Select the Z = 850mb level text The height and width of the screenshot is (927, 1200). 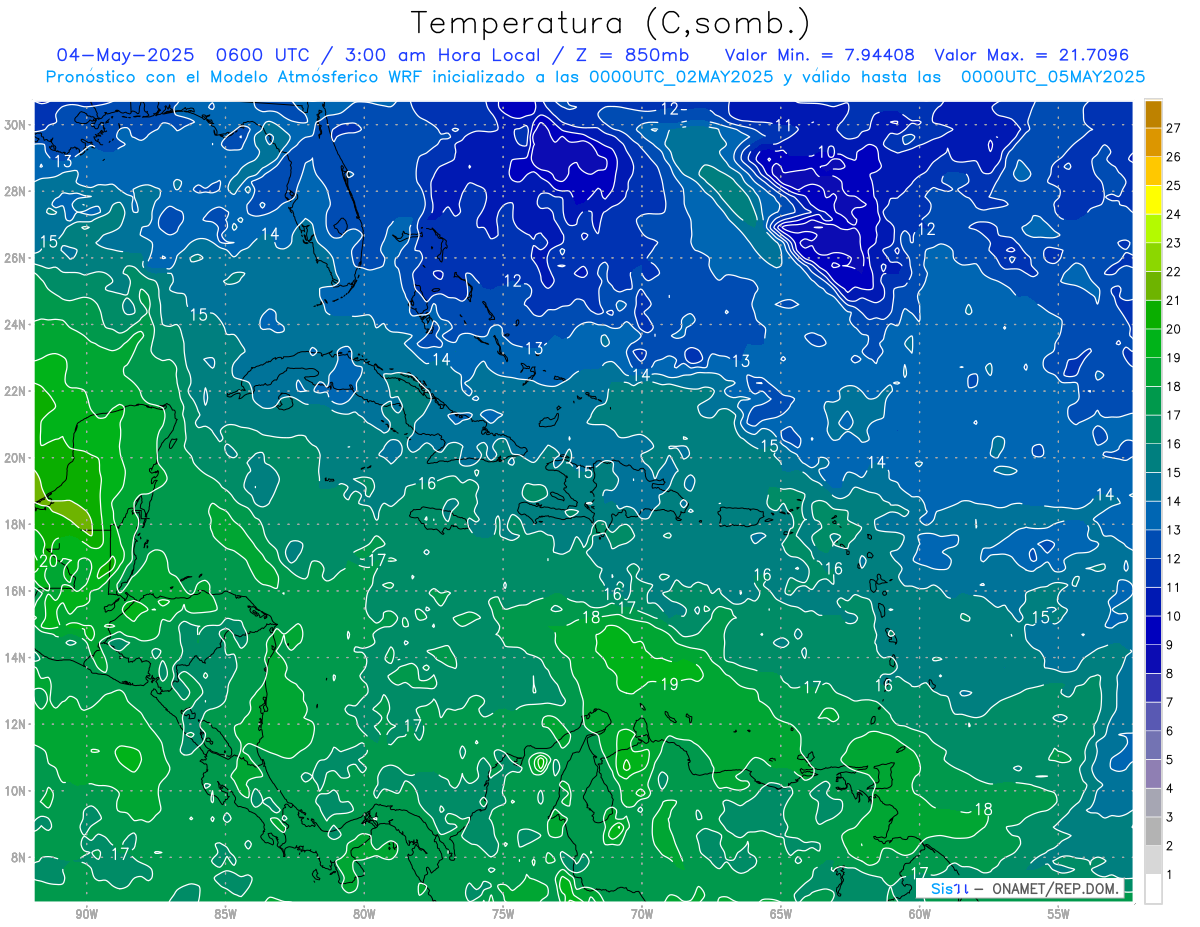[x=631, y=55]
